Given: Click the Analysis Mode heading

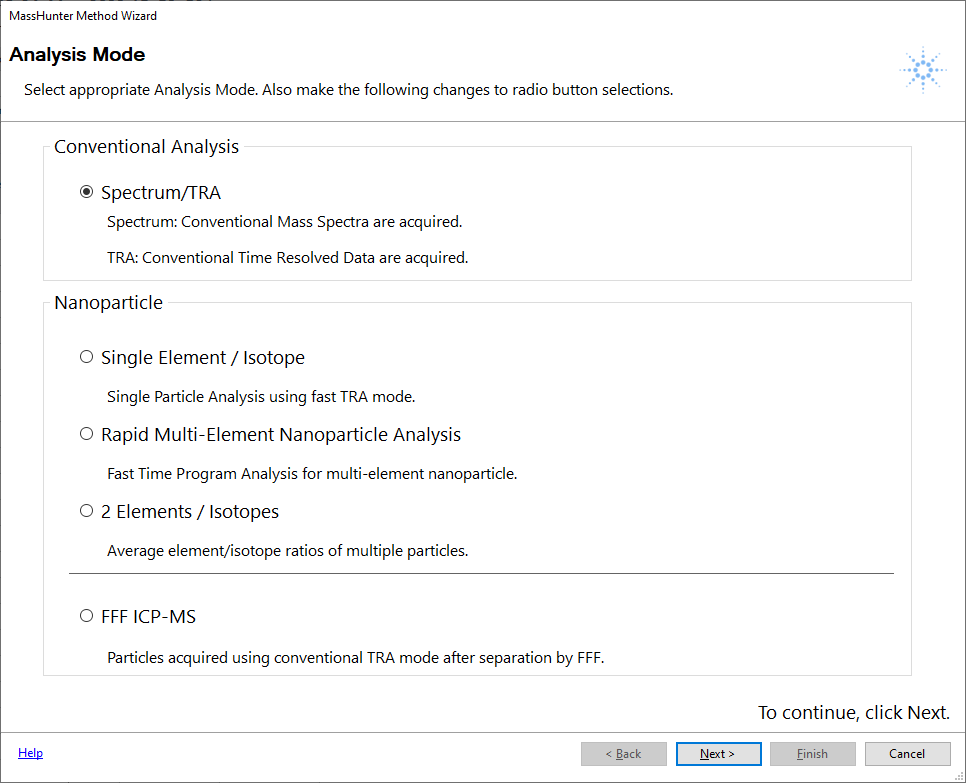Looking at the screenshot, I should point(77,54).
